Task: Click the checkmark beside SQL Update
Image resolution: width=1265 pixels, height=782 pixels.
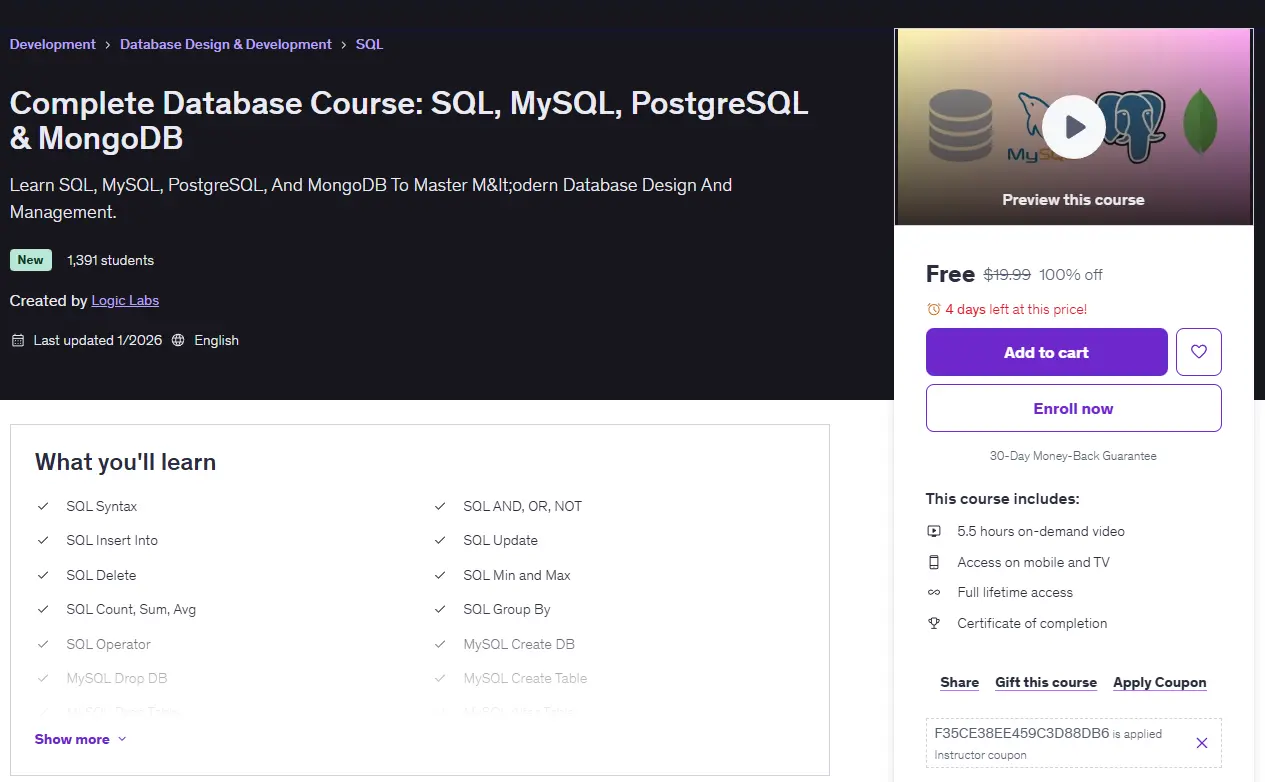Action: coord(440,540)
